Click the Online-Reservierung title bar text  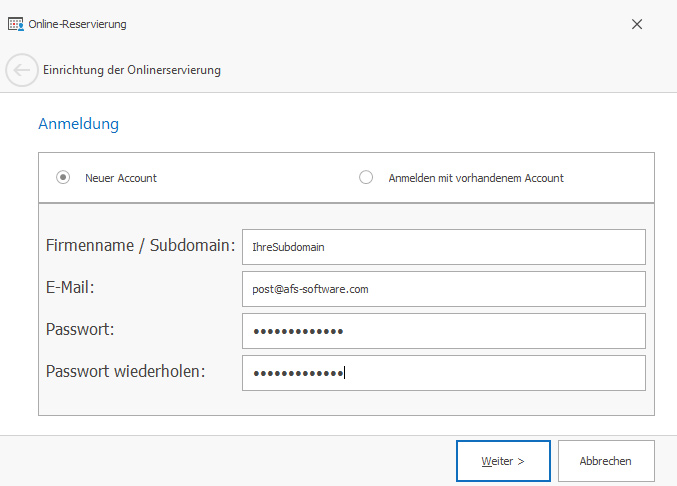click(x=77, y=24)
